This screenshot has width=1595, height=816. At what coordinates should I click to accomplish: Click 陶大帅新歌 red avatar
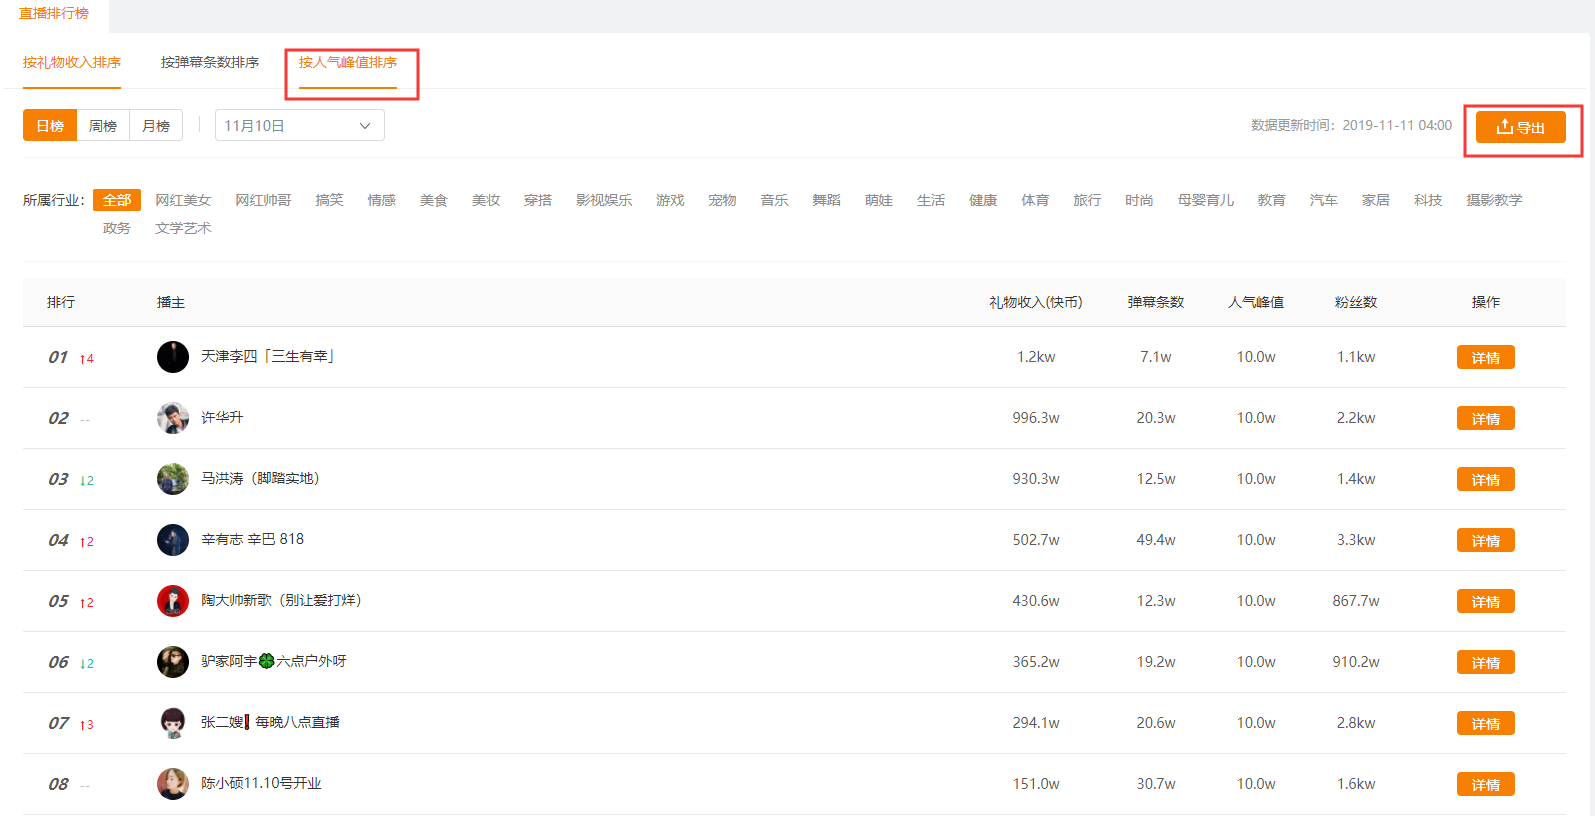coord(173,601)
